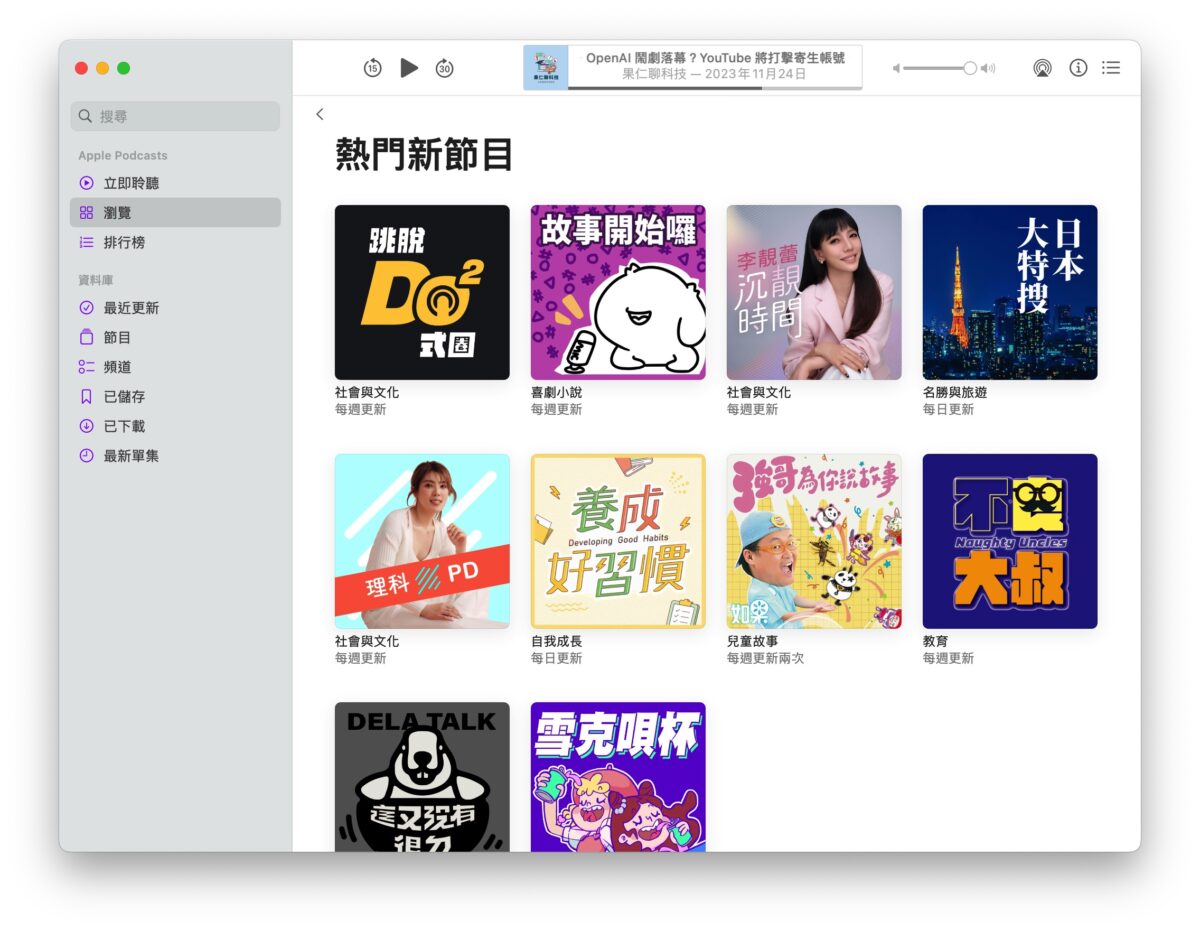Click the 喜劇小說 category label
The width and height of the screenshot is (1200, 930).
click(557, 393)
